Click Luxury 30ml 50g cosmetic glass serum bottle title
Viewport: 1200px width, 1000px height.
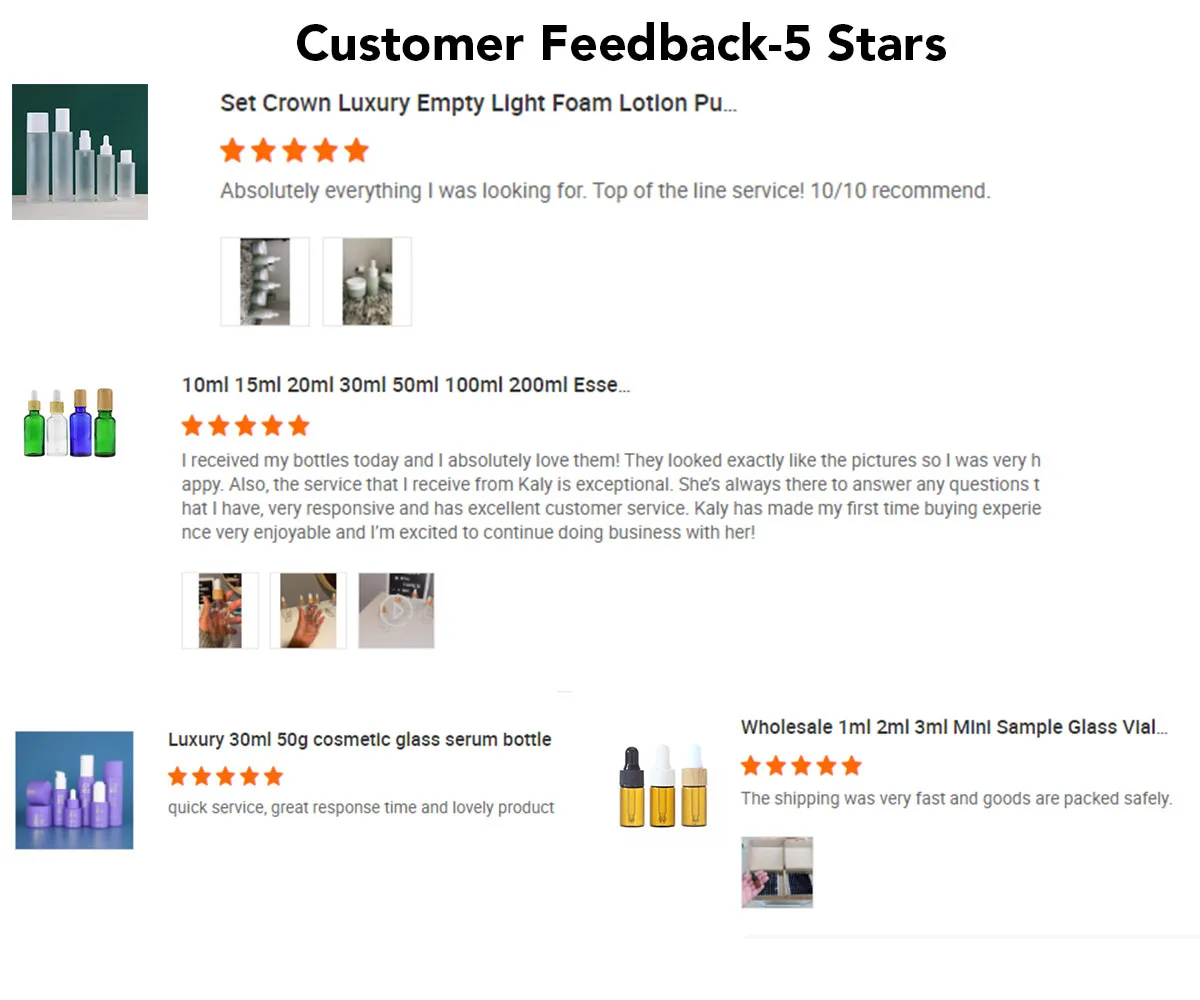click(360, 739)
